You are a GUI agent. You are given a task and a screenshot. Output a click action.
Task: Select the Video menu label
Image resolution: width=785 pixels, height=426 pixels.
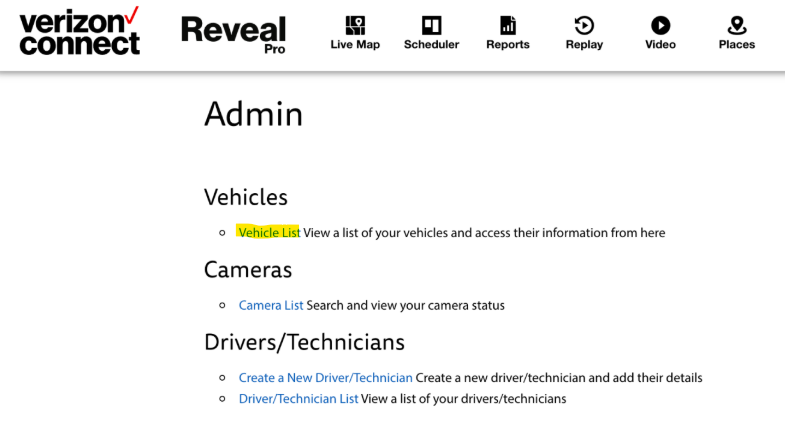(x=660, y=45)
